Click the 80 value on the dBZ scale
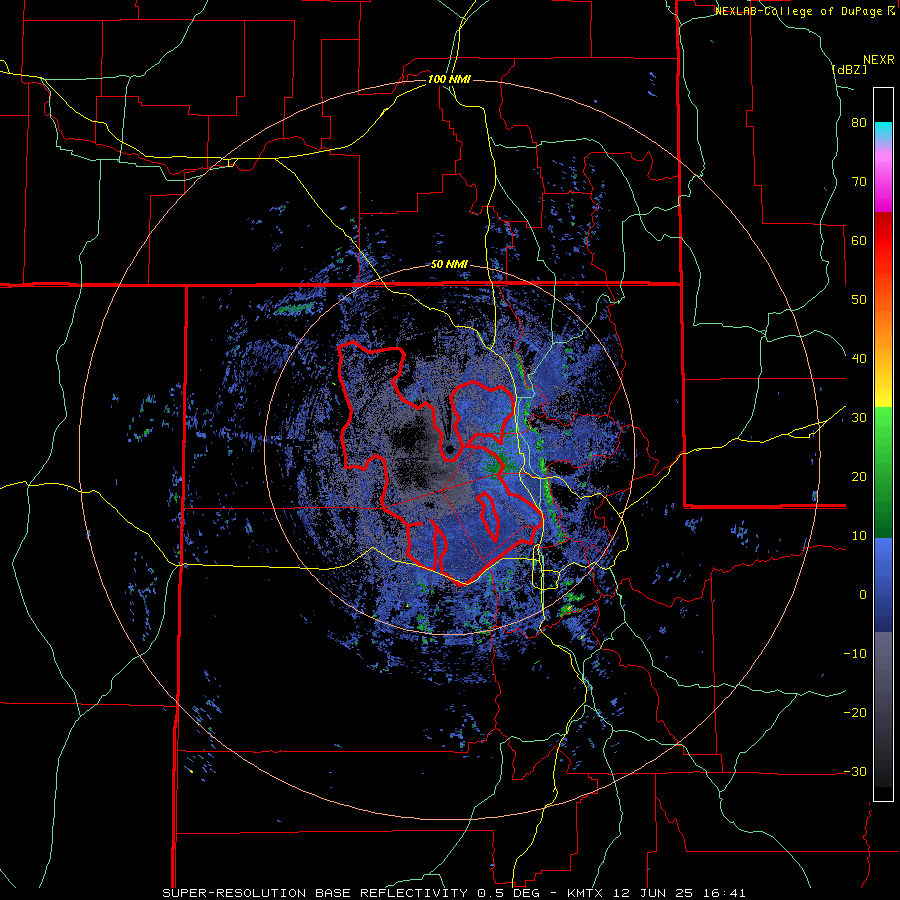 click(x=859, y=123)
